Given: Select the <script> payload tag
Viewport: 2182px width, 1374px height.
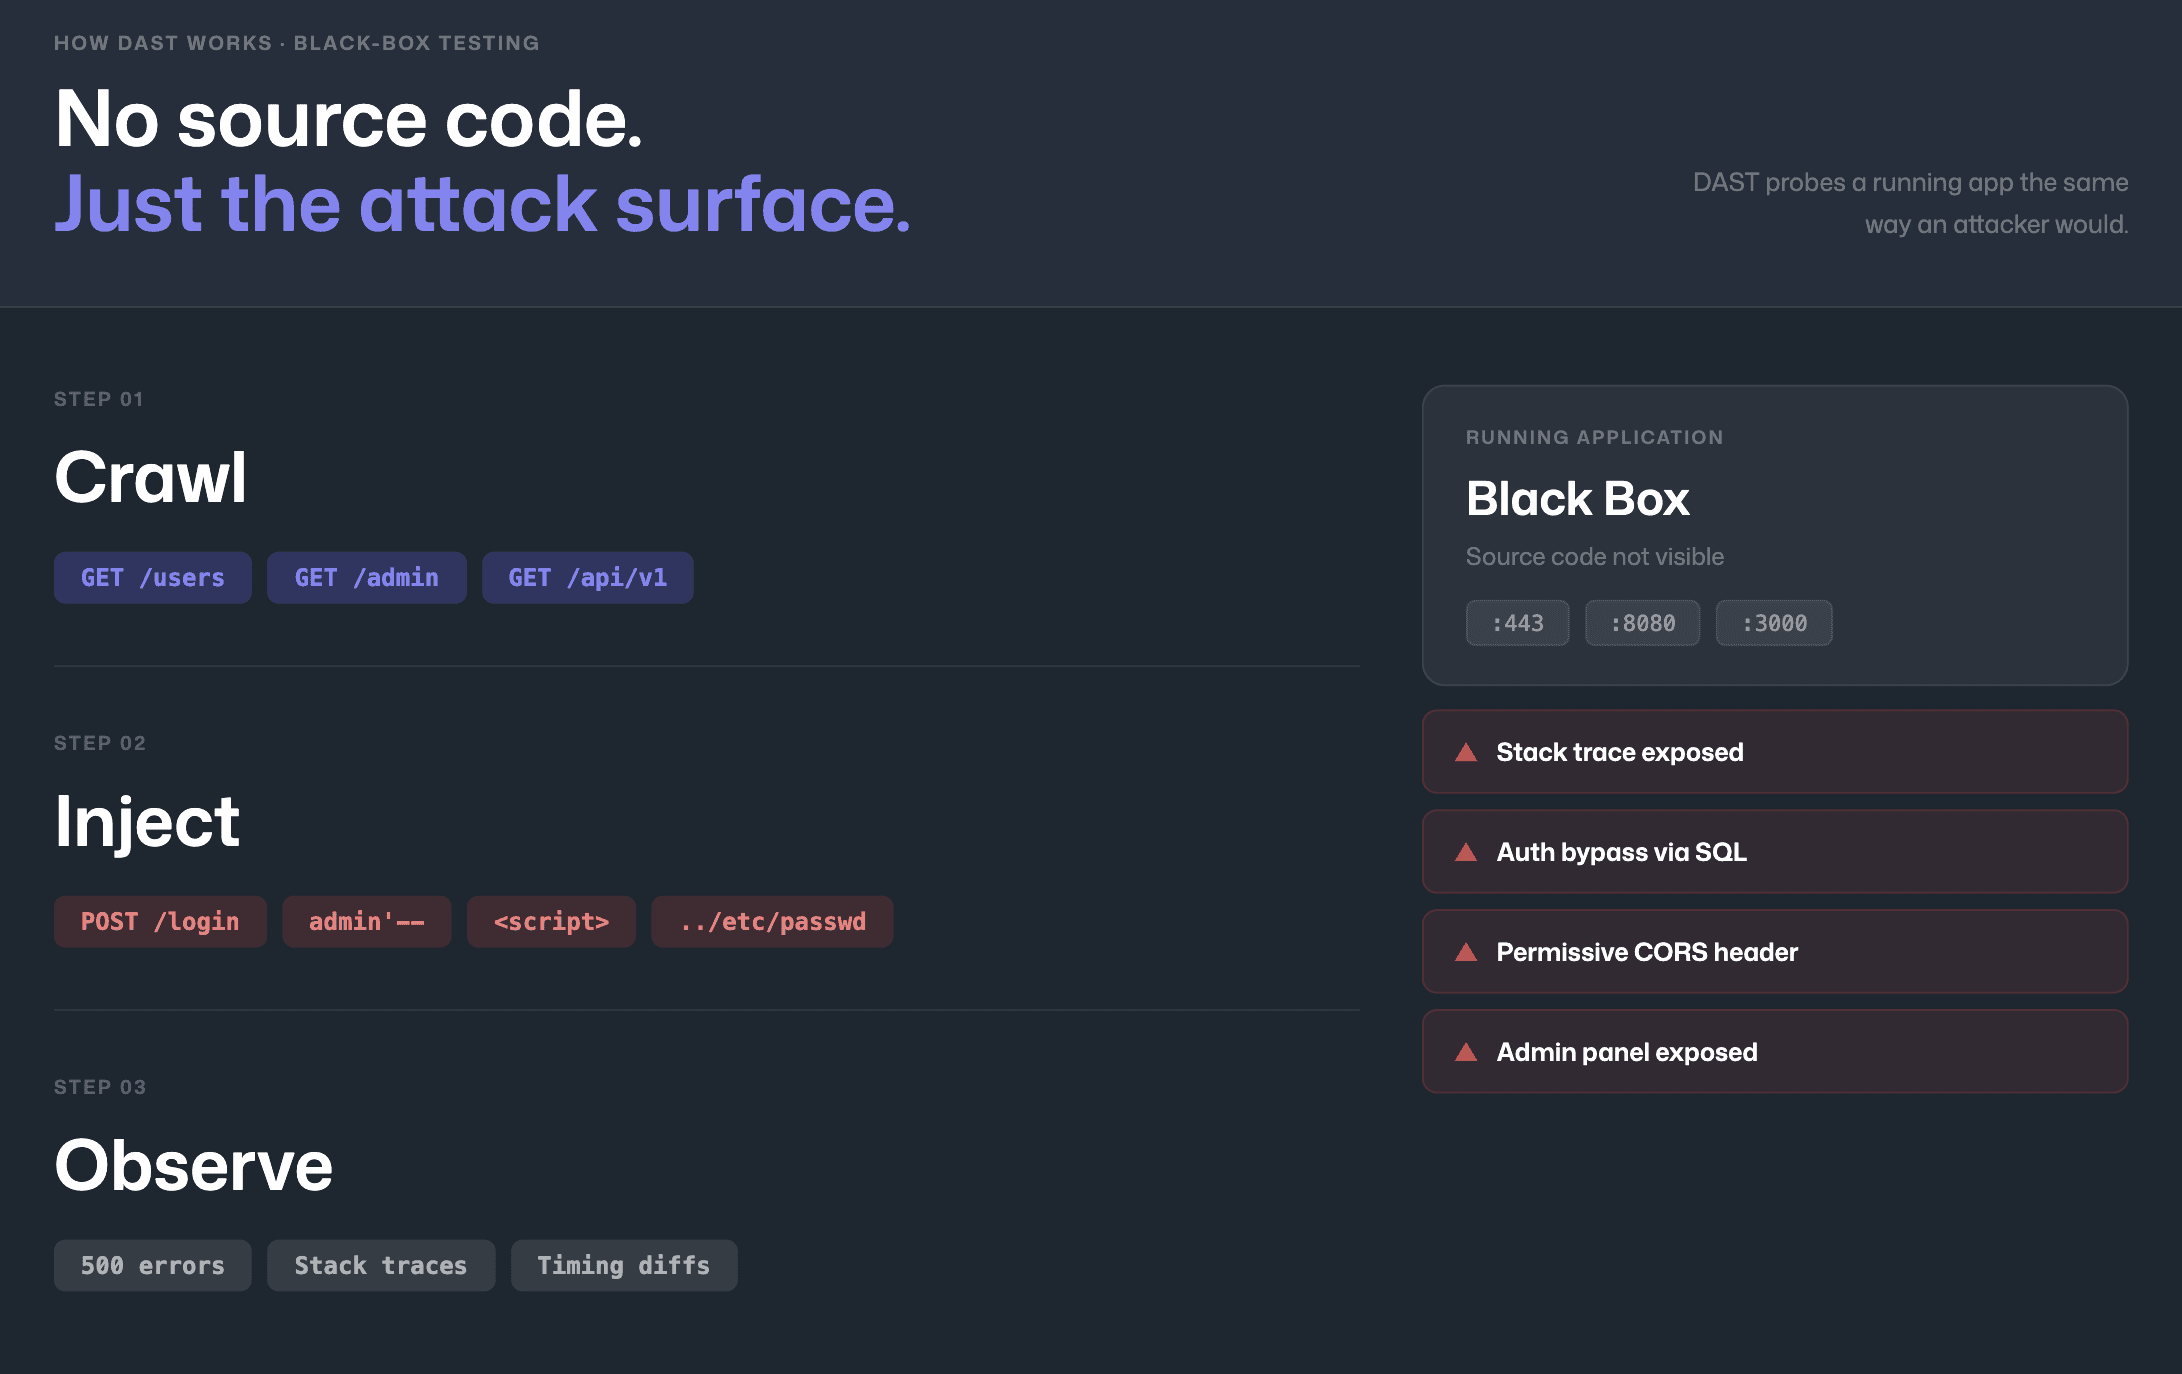Looking at the screenshot, I should click(x=551, y=922).
